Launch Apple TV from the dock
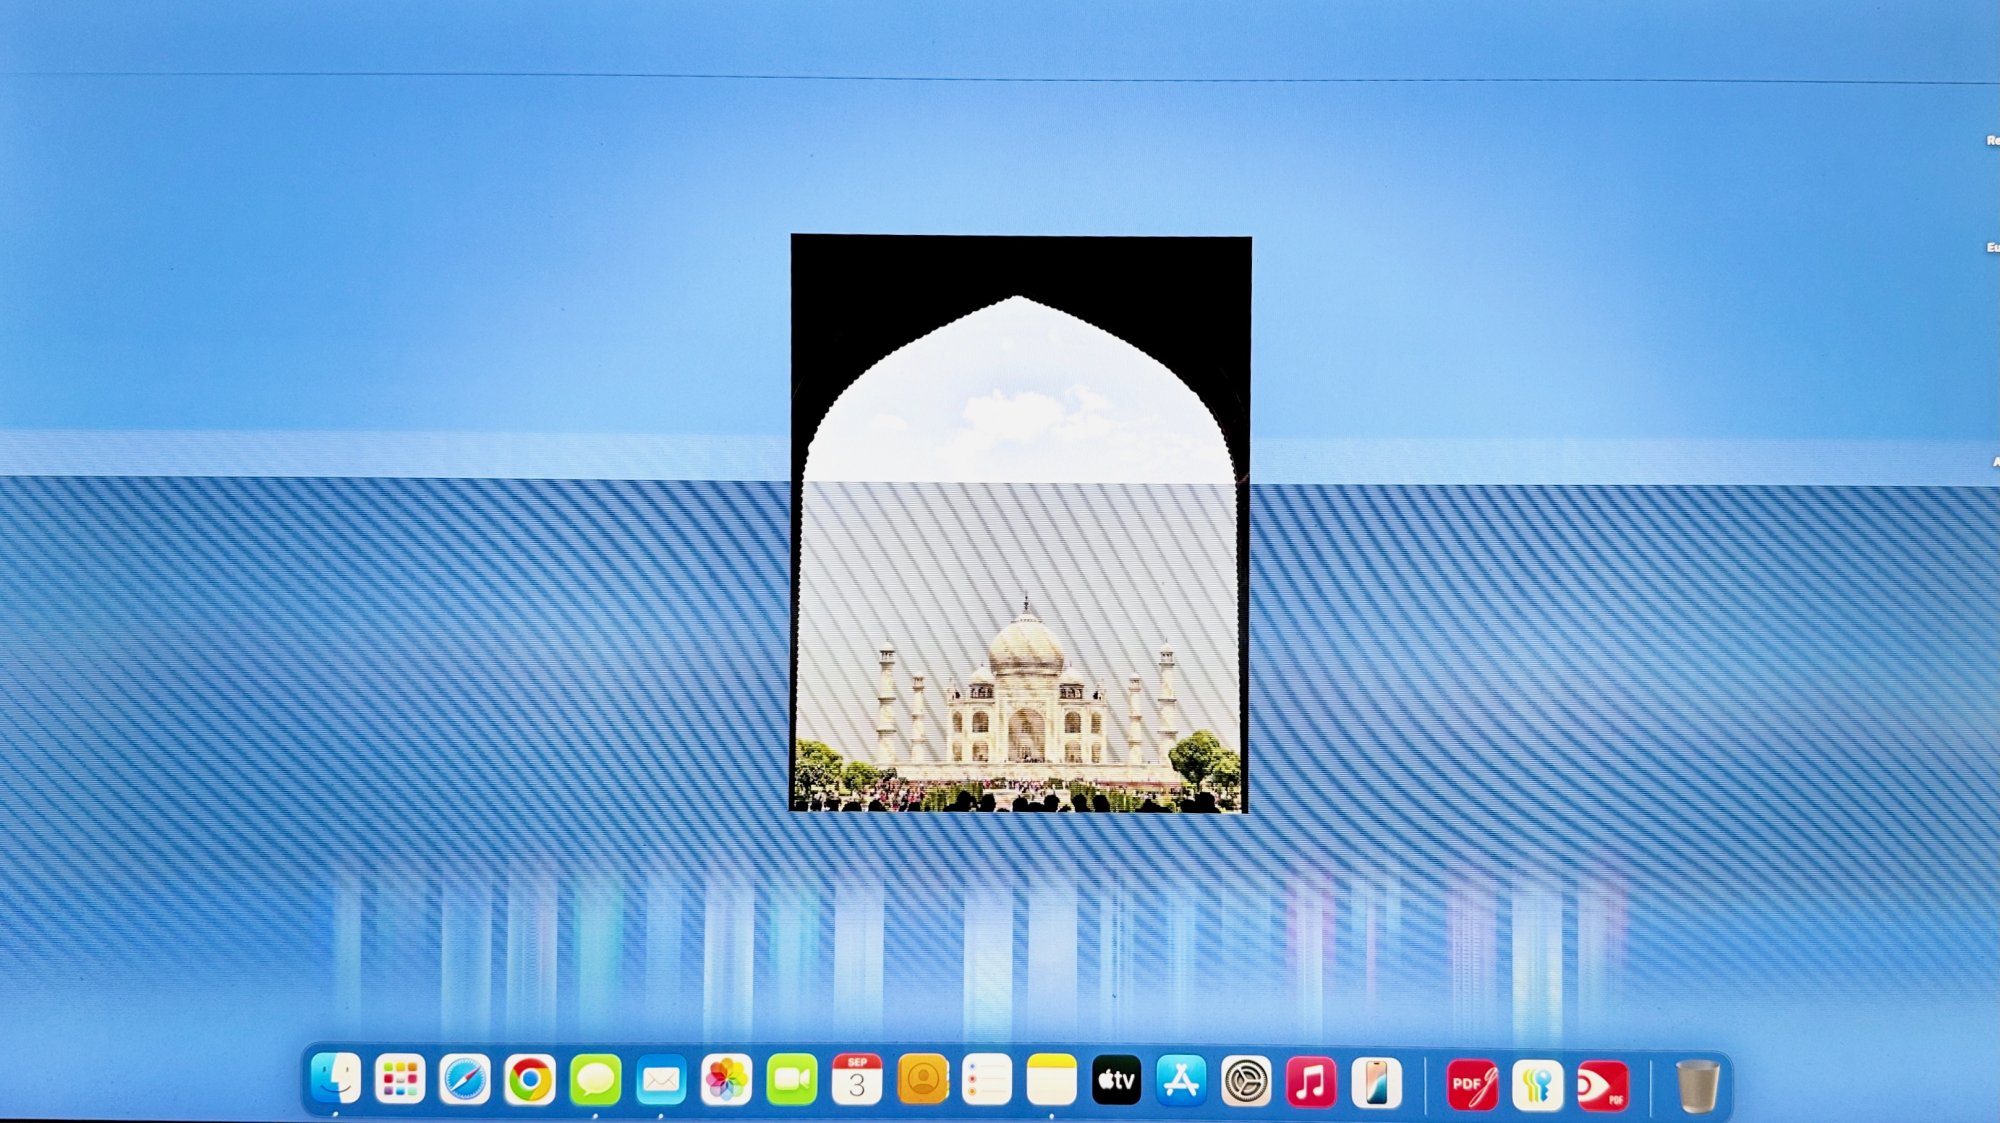This screenshot has height=1123, width=2000. pos(1116,1080)
